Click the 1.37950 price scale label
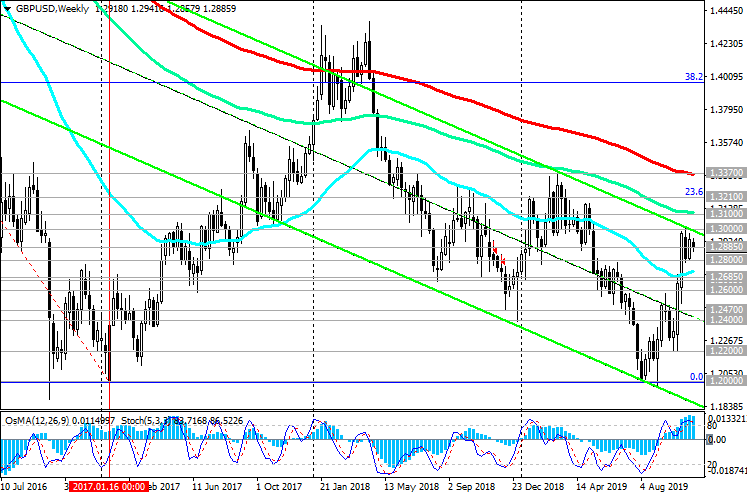This screenshot has width=747, height=498. (727, 109)
